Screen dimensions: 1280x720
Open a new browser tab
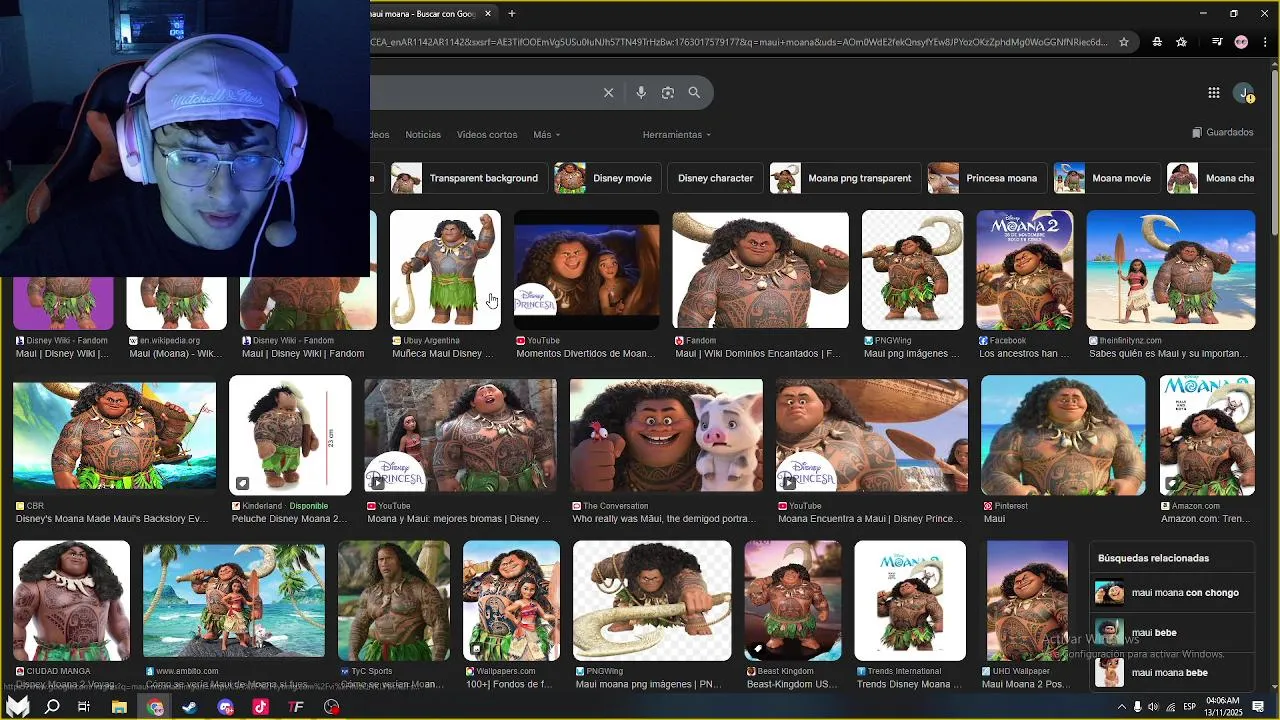(512, 14)
